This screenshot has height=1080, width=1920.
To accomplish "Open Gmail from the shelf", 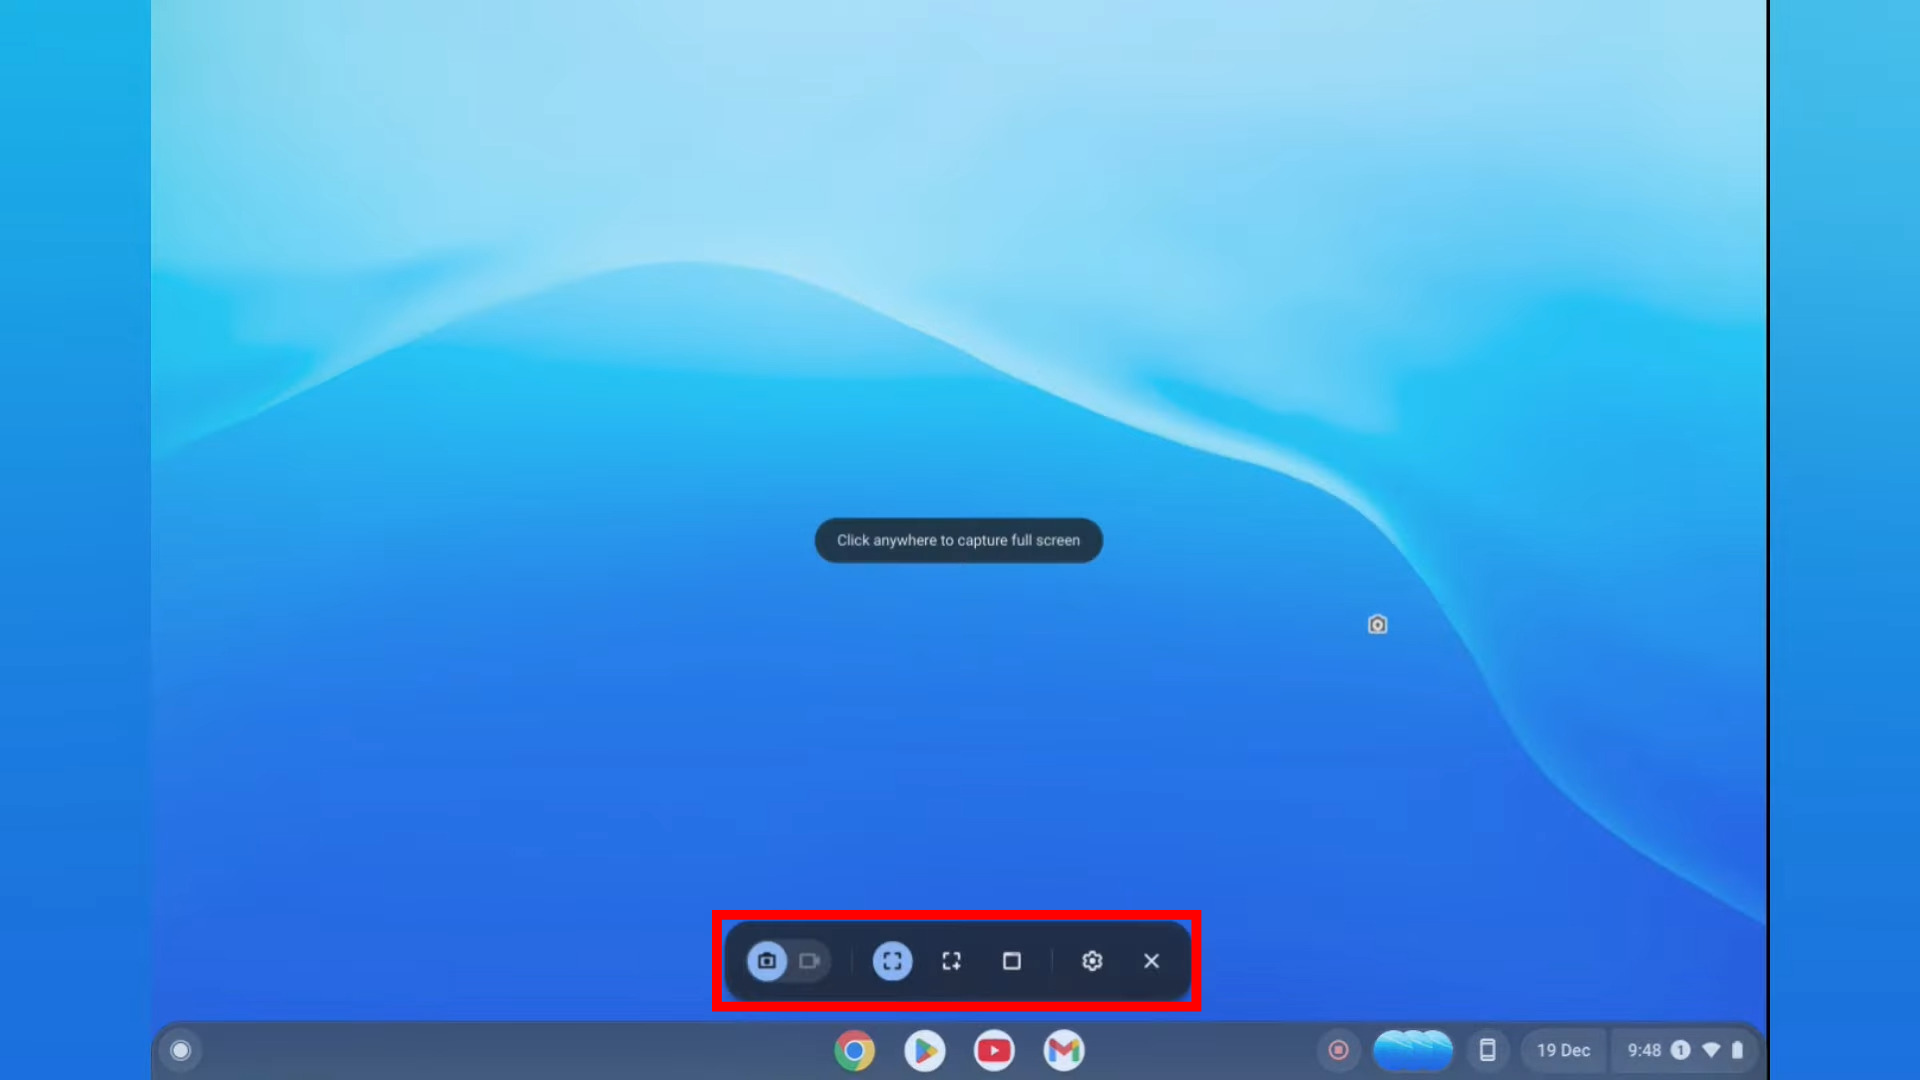I will click(1064, 1050).
